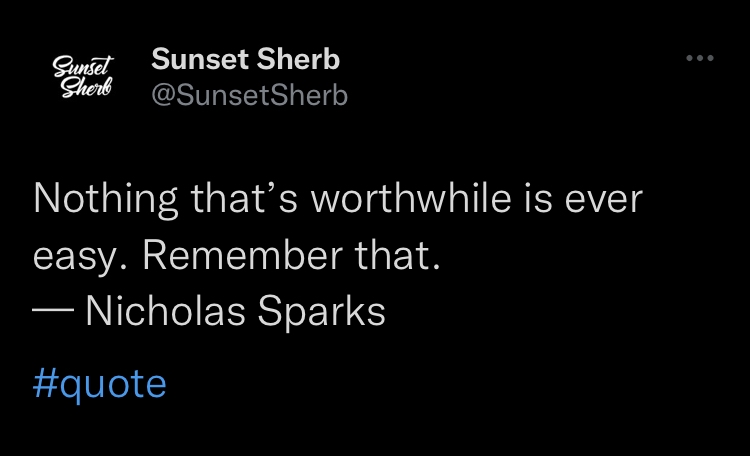Follow the #quote hashtag link
The image size is (750, 456).
pos(99,385)
